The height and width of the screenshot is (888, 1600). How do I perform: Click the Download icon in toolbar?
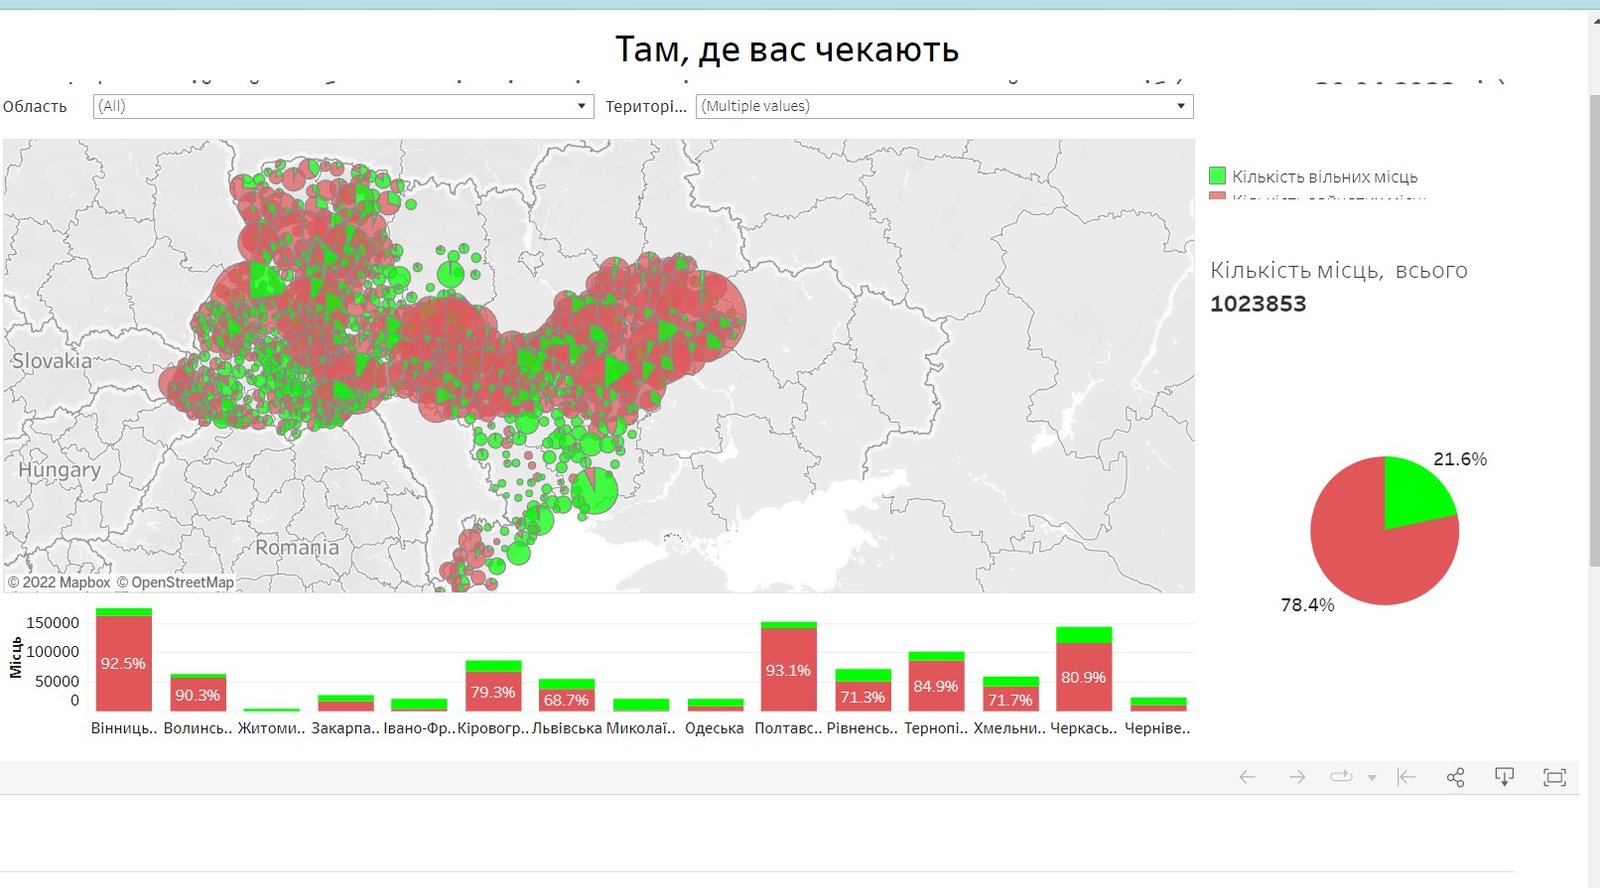(x=1504, y=777)
